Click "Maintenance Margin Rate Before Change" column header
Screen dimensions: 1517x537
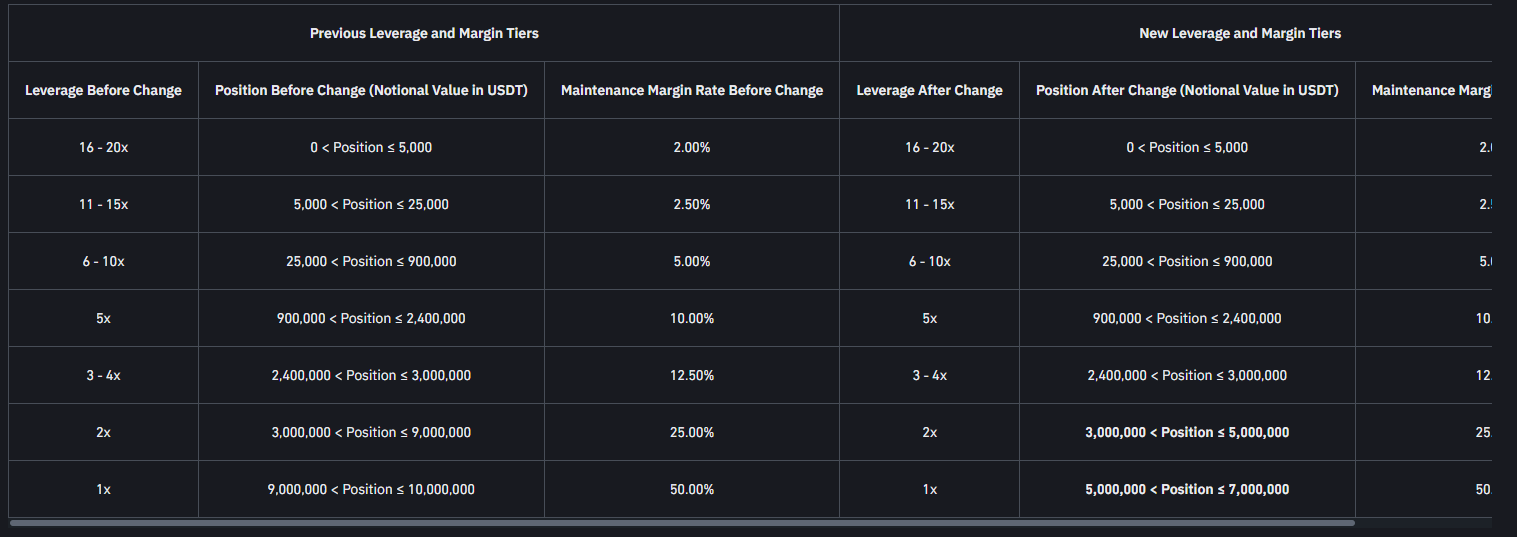click(692, 90)
